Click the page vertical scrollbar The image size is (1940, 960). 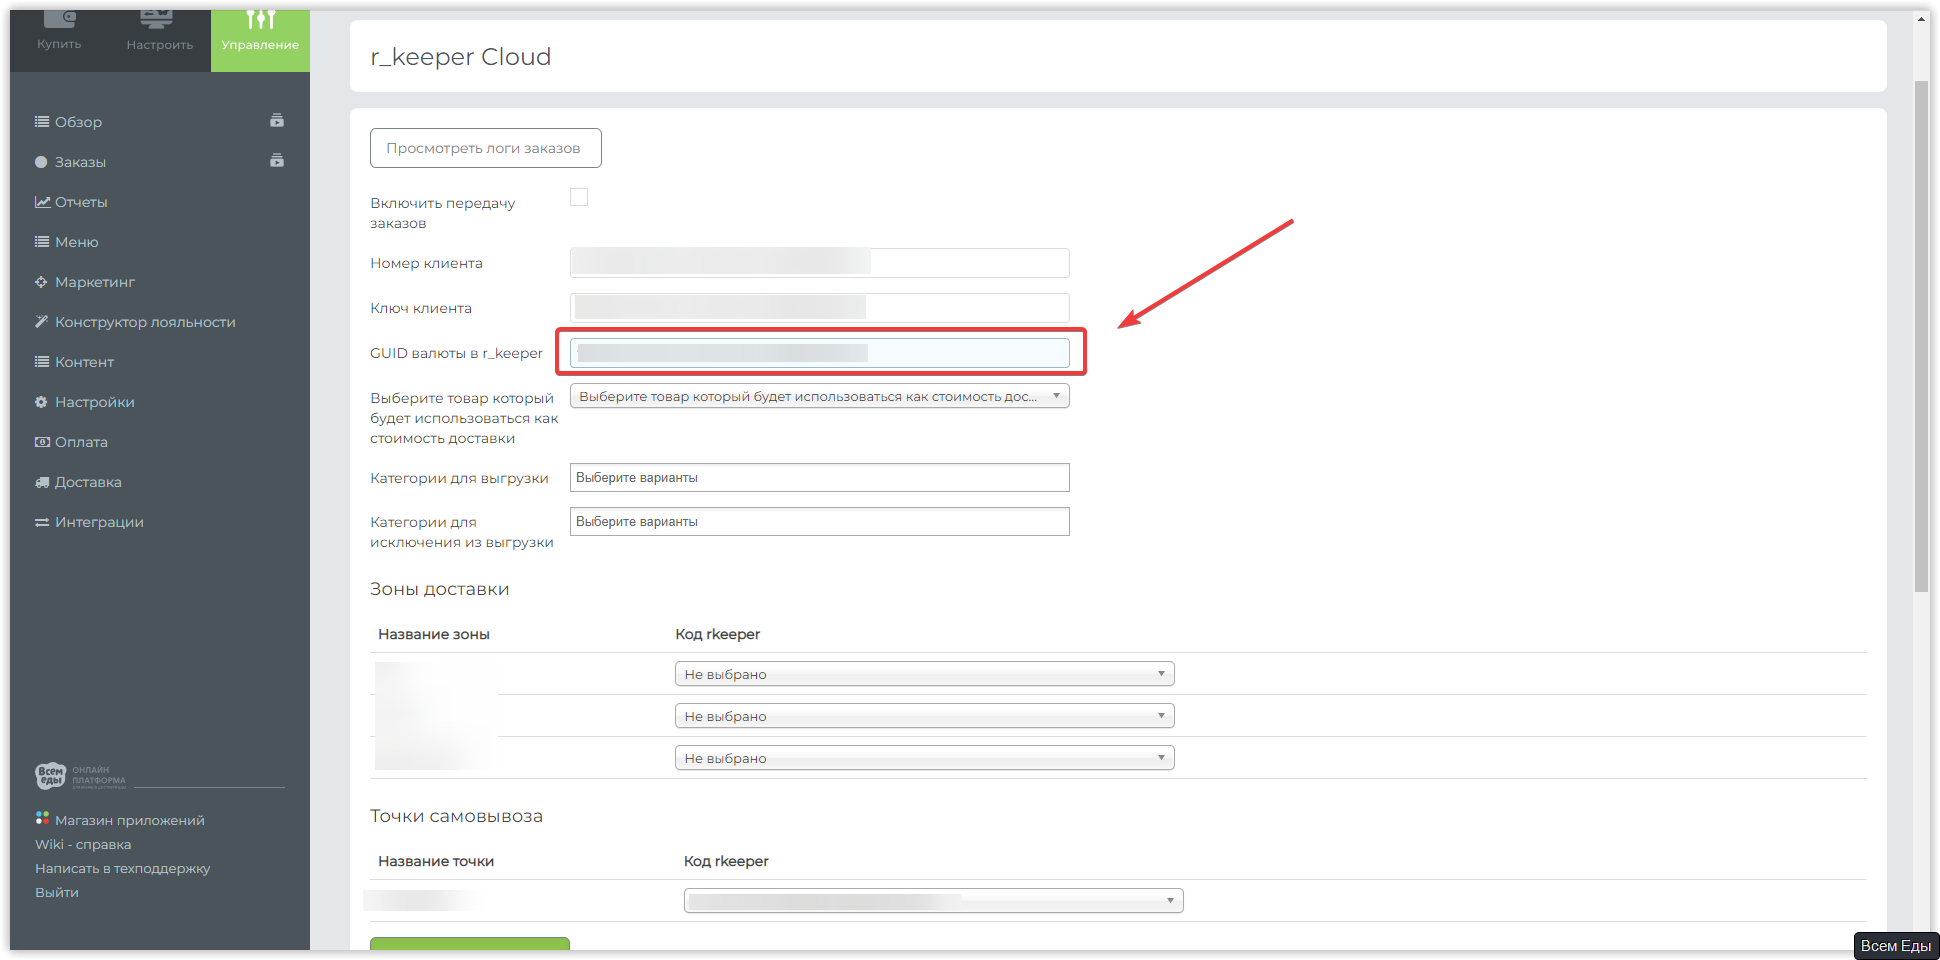[1921, 336]
